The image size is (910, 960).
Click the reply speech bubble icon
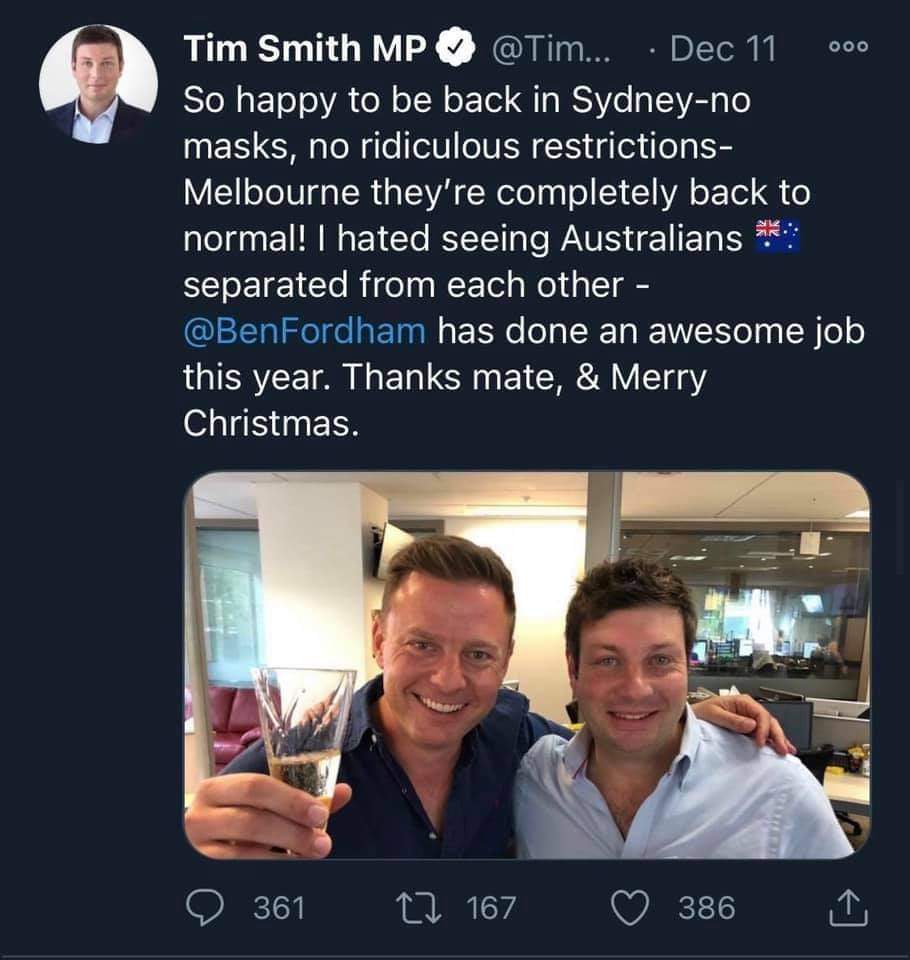pos(208,907)
